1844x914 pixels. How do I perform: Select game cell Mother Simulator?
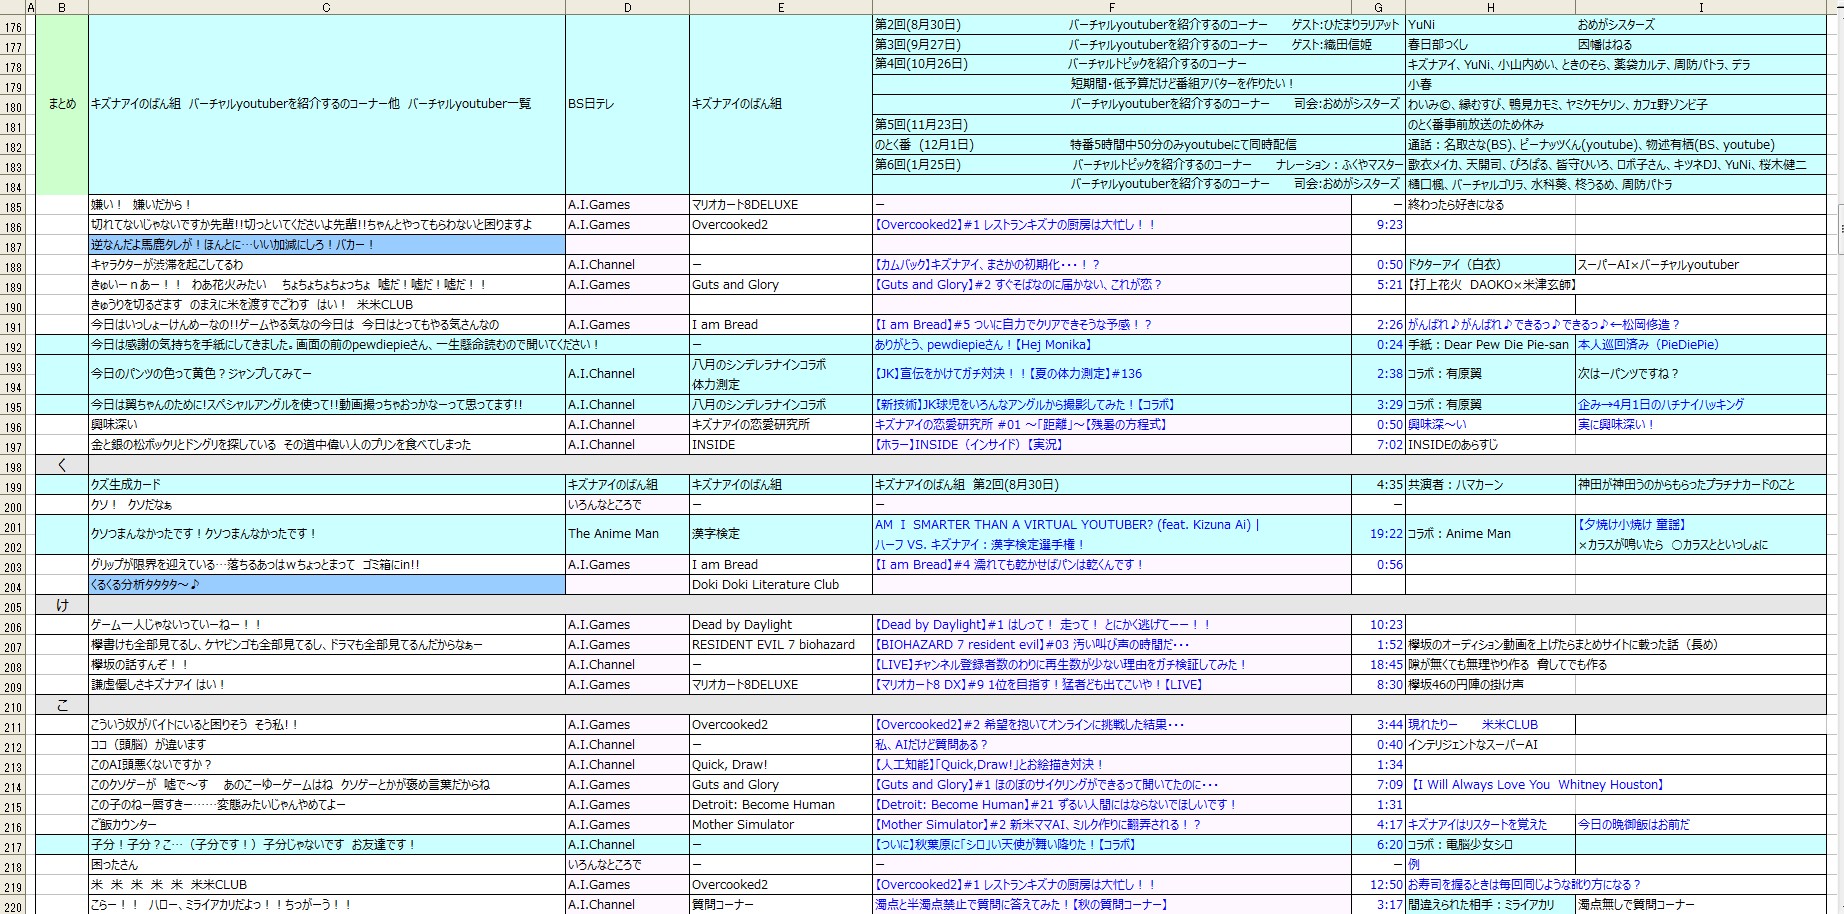[781, 825]
